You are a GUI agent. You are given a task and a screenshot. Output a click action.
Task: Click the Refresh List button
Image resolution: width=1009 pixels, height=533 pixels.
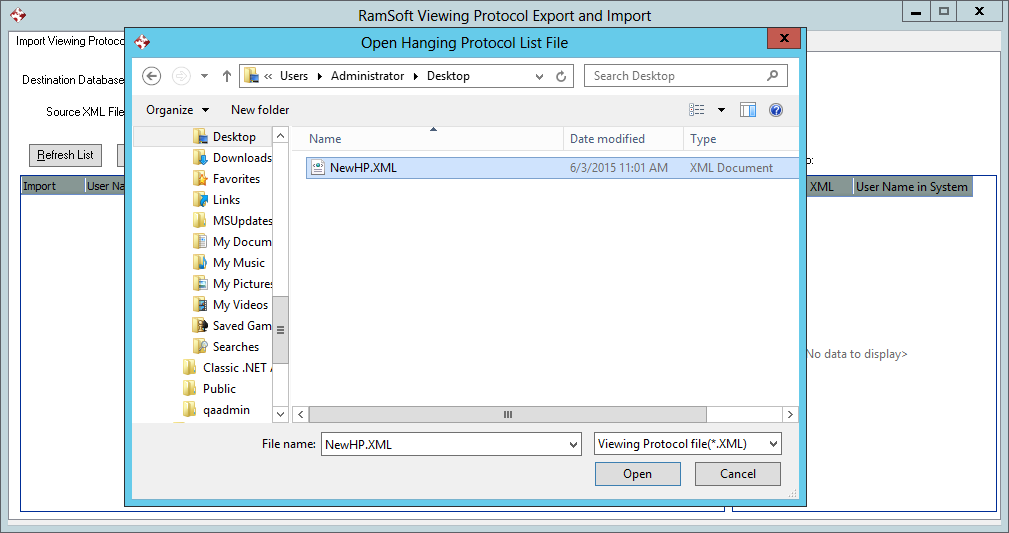tap(65, 155)
